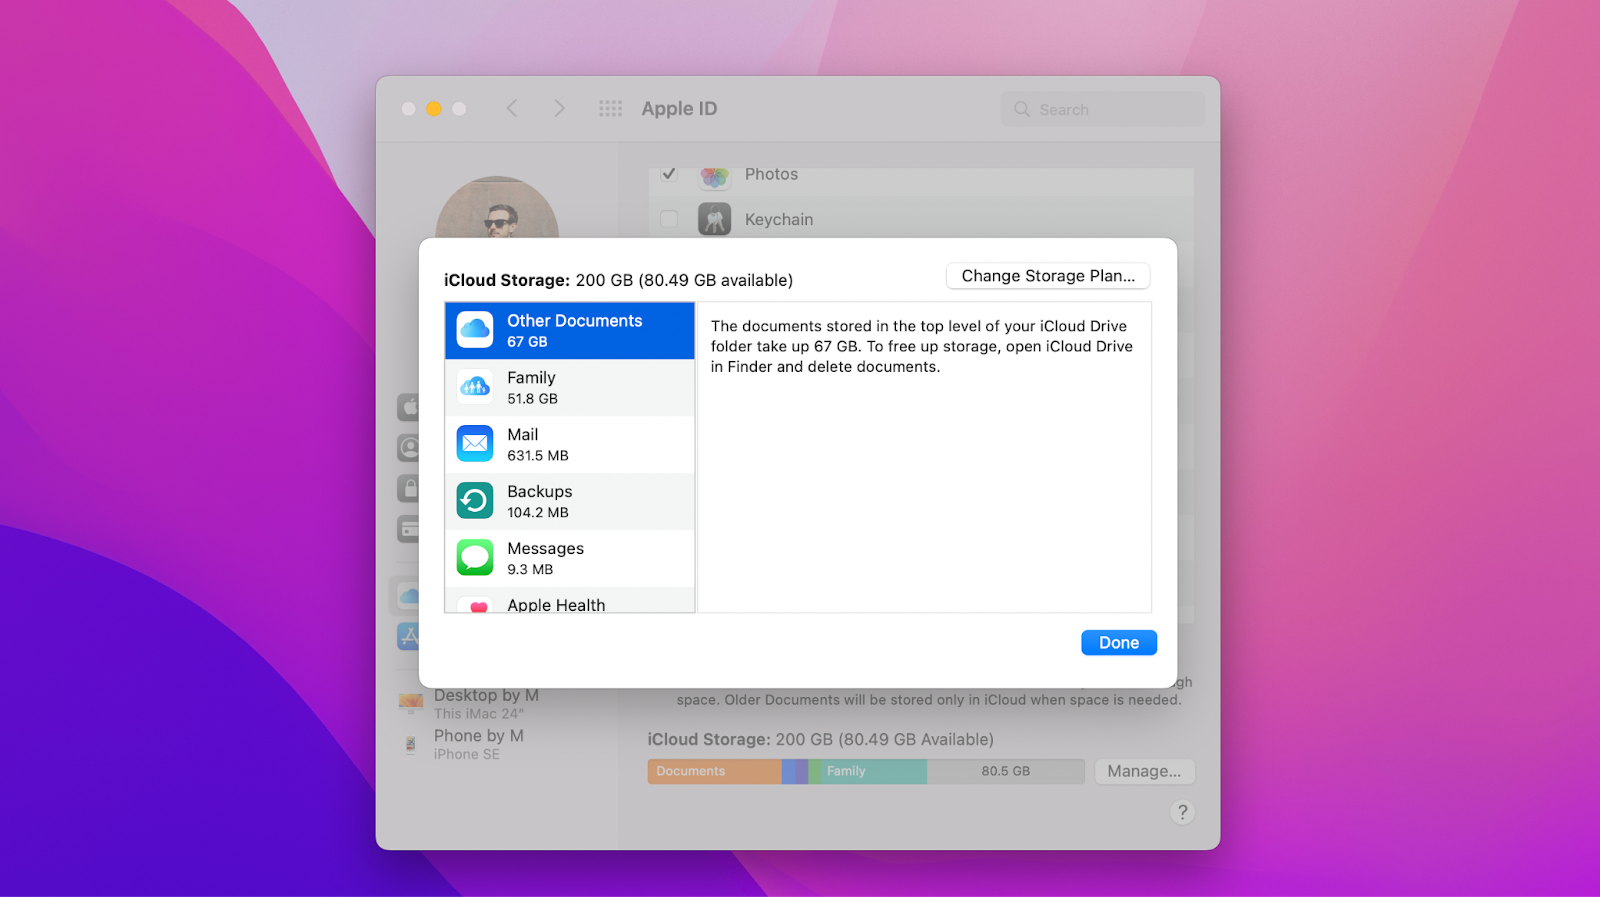Click the yellow minimize window button
Screen dimensions: 1600x897
[433, 108]
